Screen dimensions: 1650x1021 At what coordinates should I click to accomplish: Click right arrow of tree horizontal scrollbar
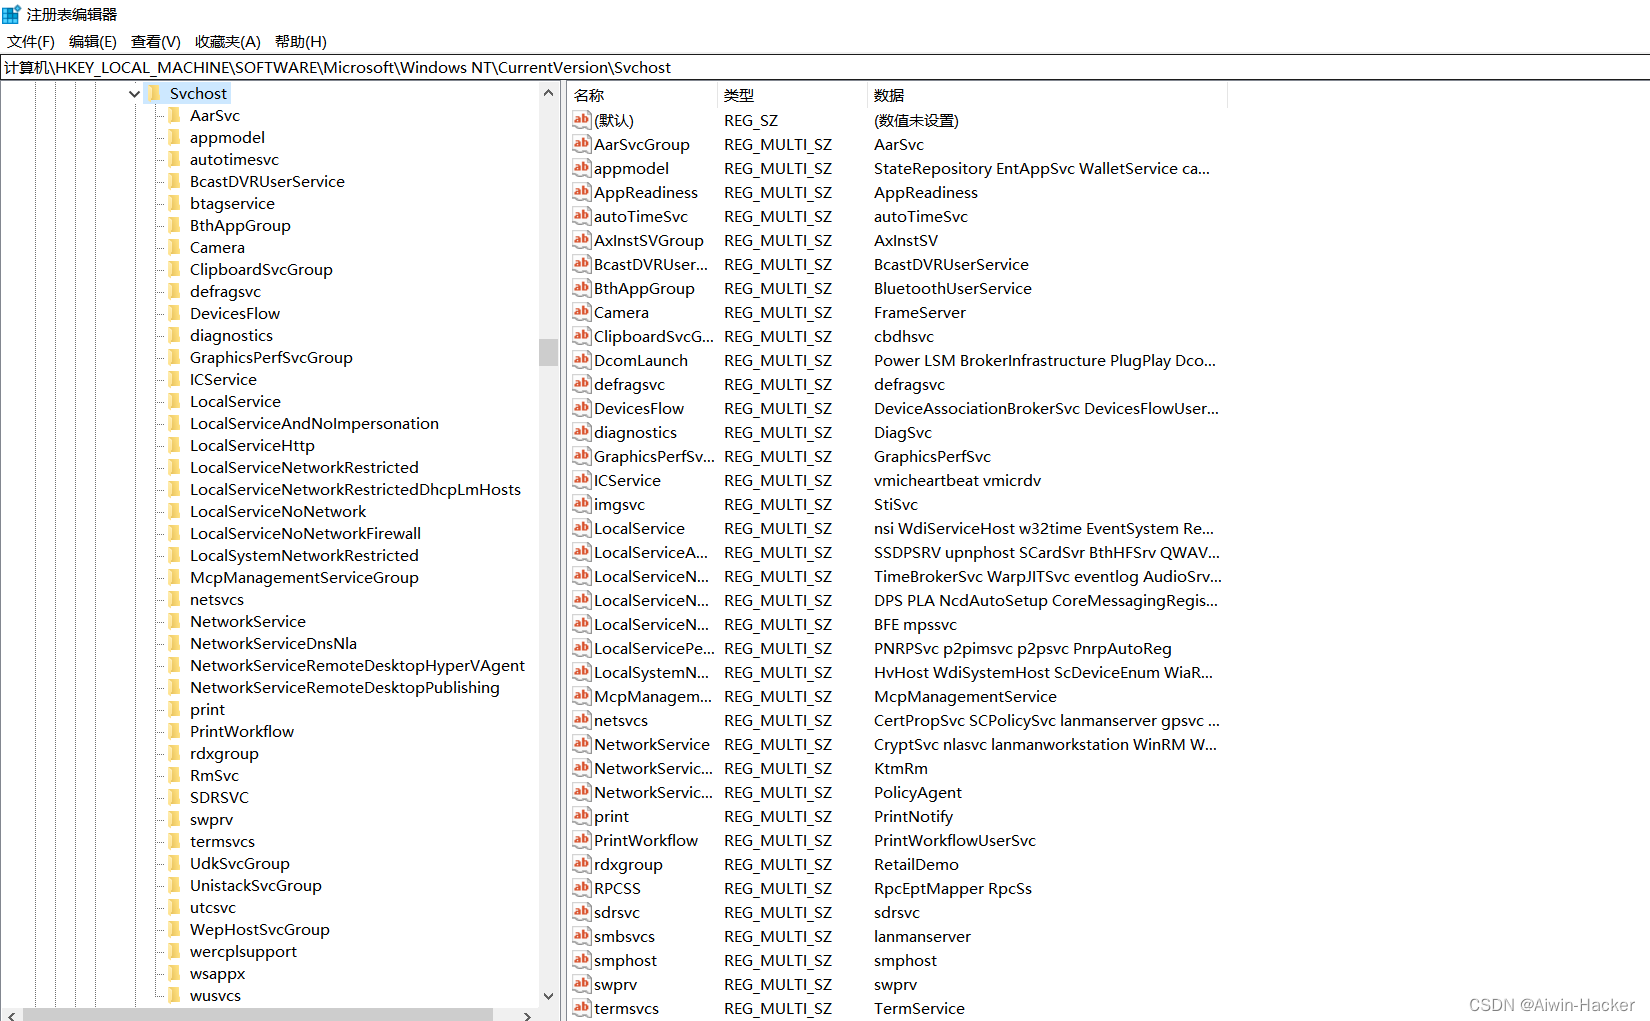click(528, 1015)
